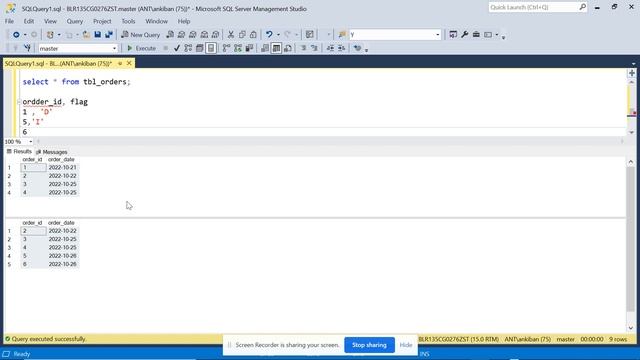The height and width of the screenshot is (360, 640).
Task: Expand the Undo history dropdown arrow
Action: pos(278,35)
